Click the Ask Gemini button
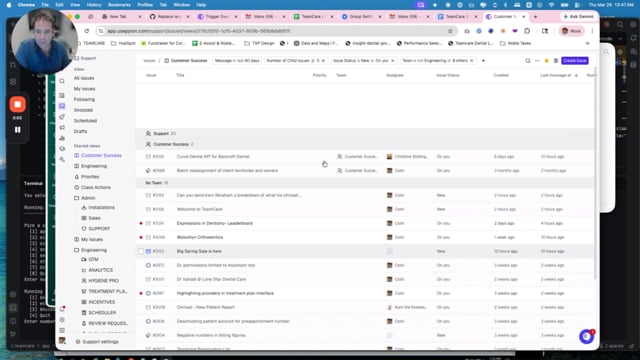640x360 pixels. pos(579,17)
